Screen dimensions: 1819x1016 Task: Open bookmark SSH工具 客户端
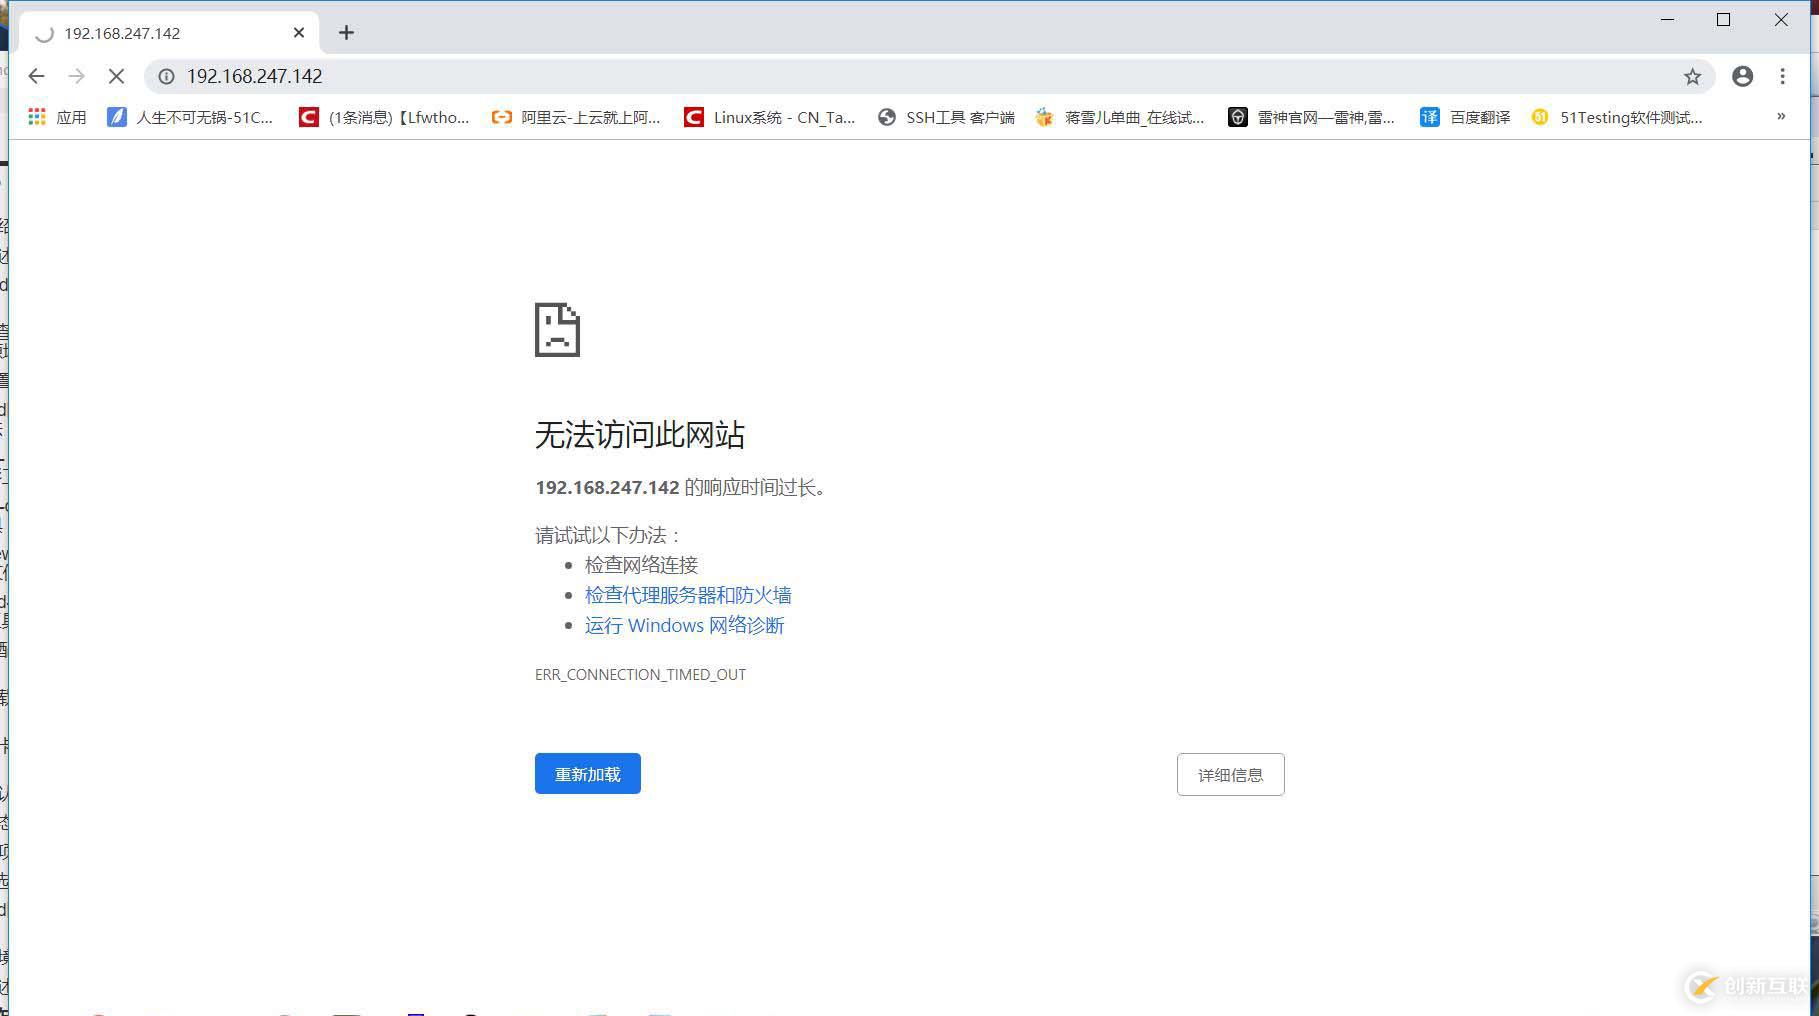click(x=946, y=117)
